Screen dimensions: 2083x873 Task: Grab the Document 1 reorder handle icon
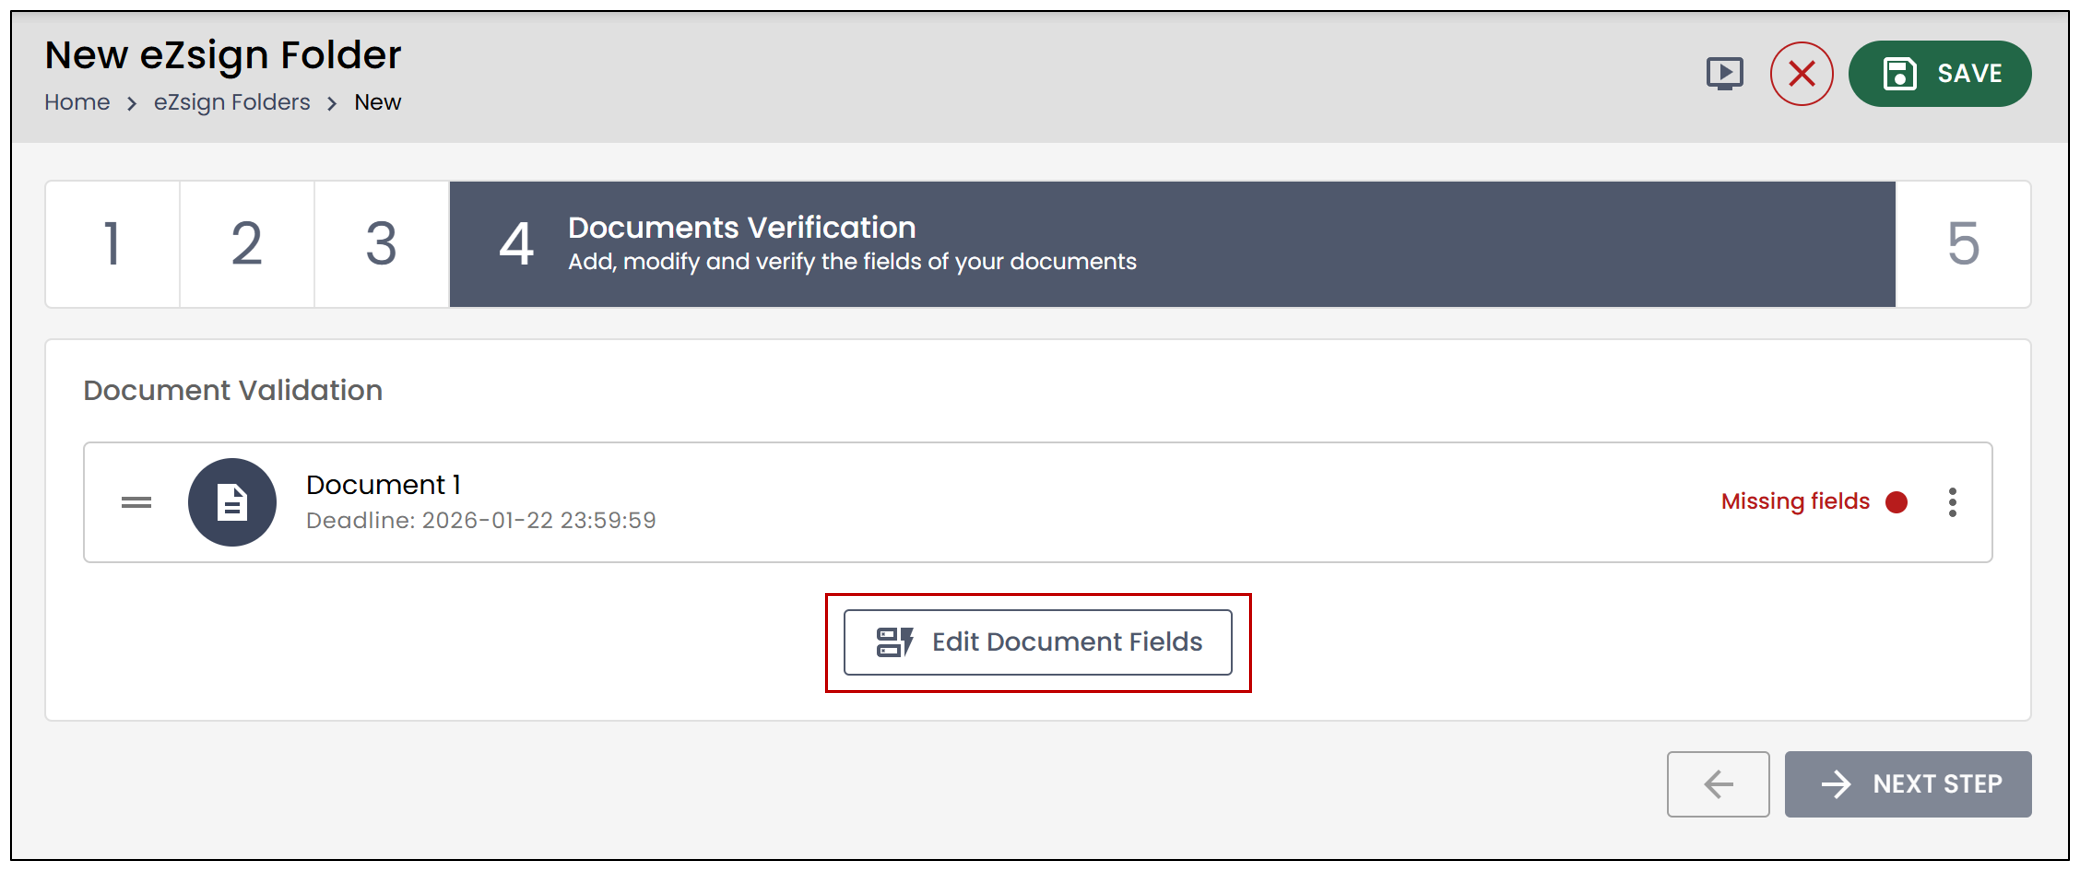[x=136, y=503]
